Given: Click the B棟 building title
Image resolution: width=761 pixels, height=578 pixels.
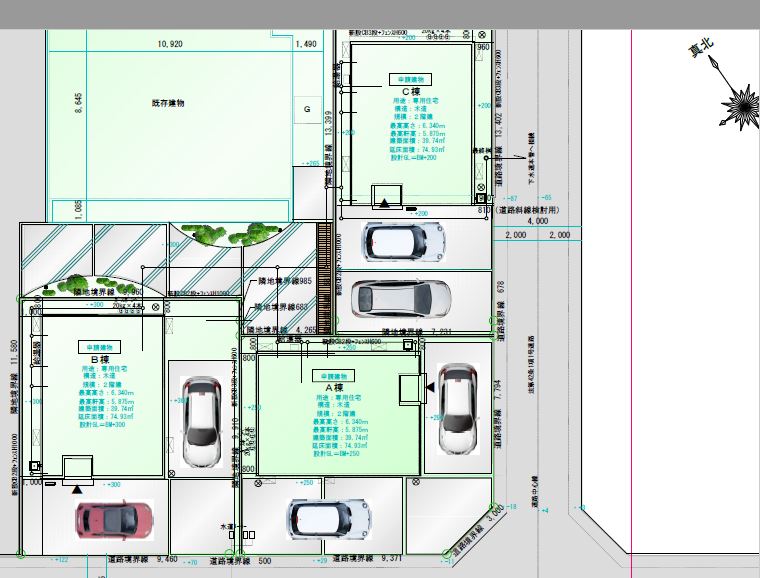Looking at the screenshot, I should (100, 360).
